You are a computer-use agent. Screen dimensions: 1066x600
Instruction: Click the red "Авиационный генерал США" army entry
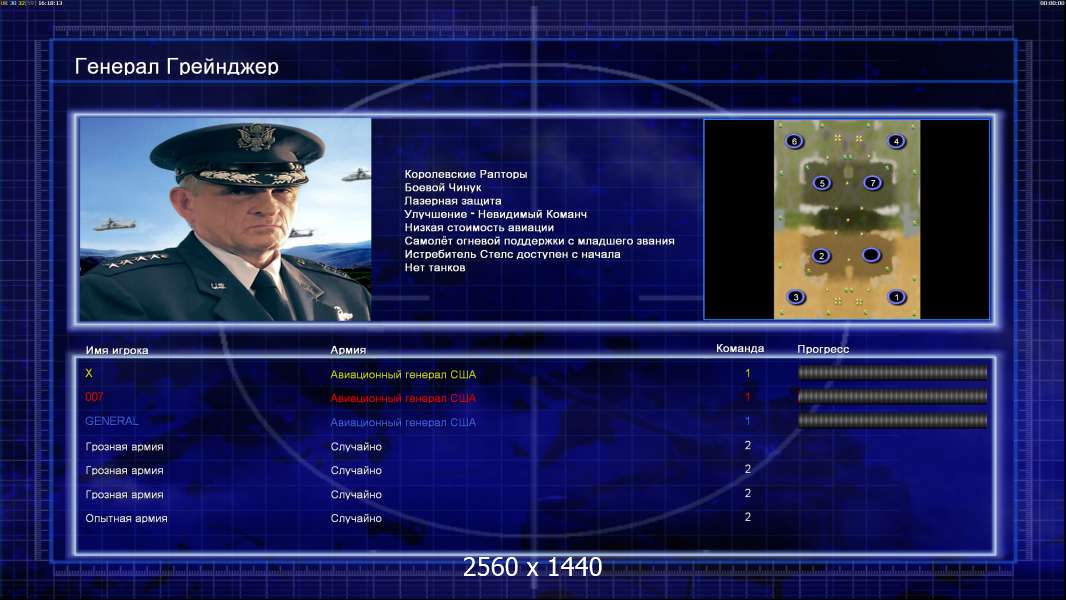(x=403, y=398)
